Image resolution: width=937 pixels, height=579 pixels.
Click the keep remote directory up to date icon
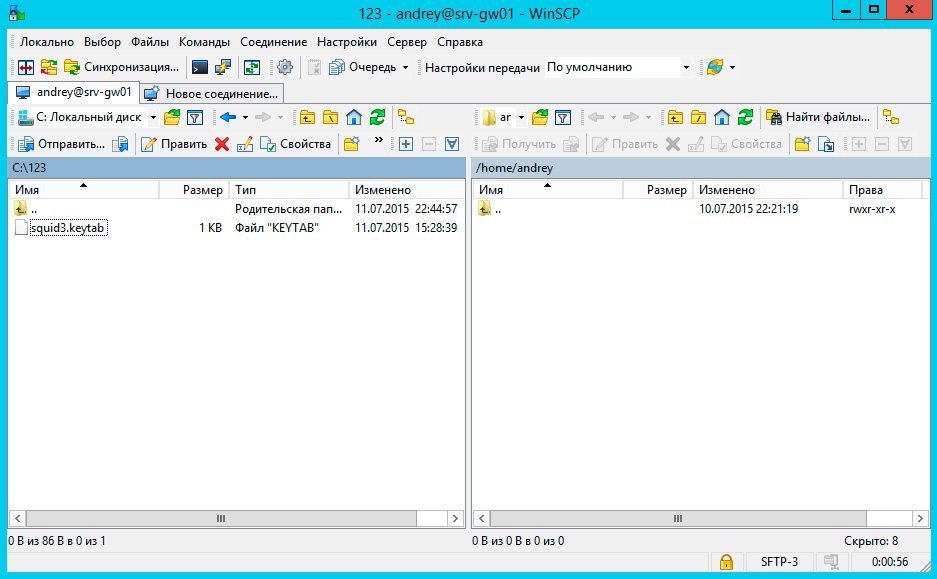pyautogui.click(x=252, y=68)
